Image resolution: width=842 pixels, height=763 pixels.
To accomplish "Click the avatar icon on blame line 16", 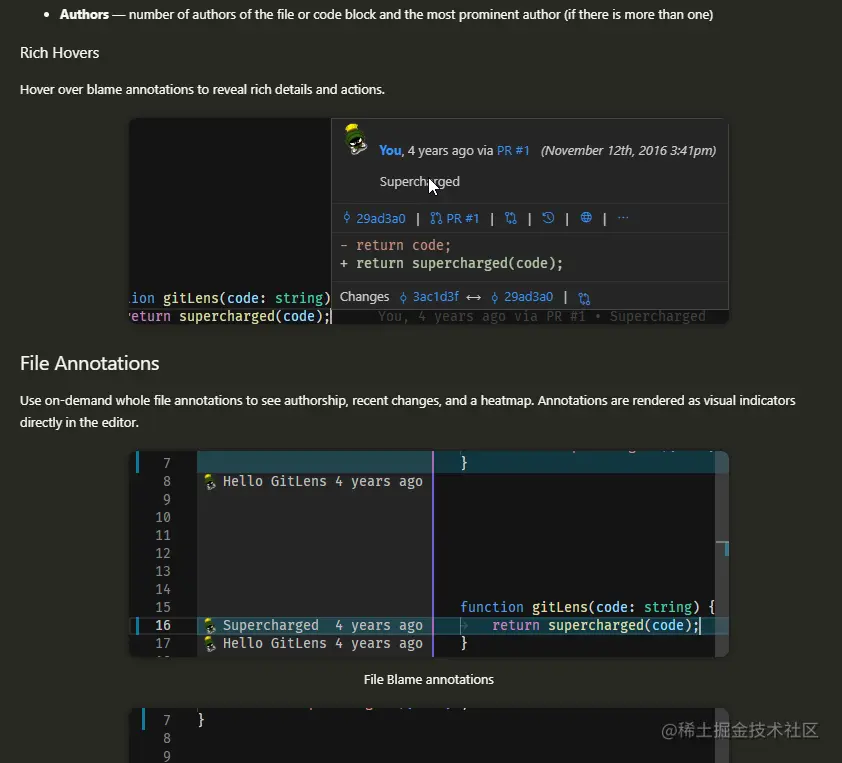I will point(210,626).
